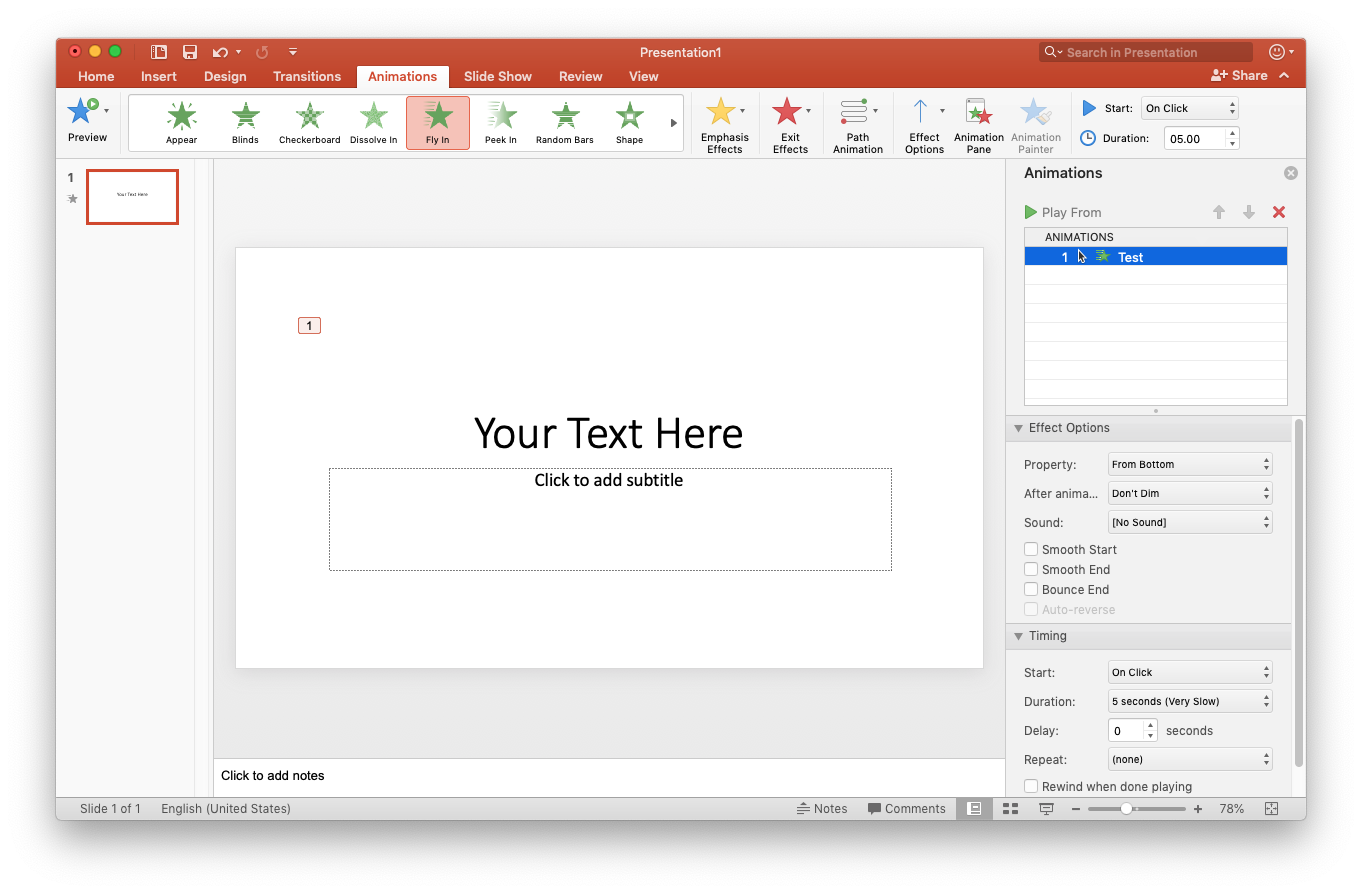
Task: Delete selected animation with red X
Action: (x=1278, y=212)
